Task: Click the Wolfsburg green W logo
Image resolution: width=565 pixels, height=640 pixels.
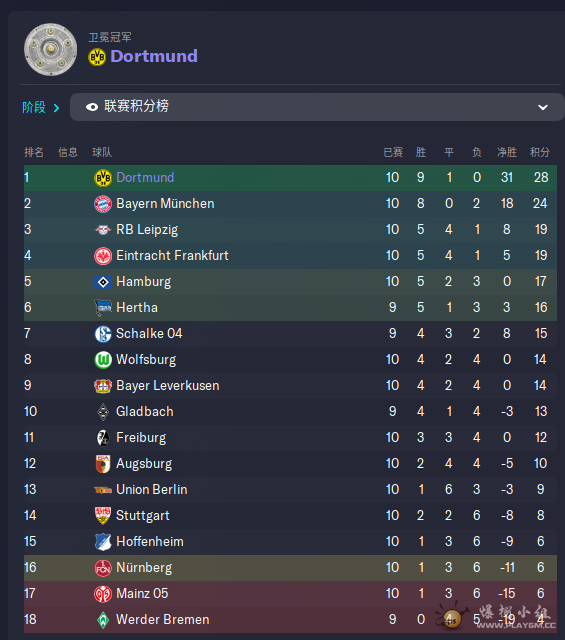Action: point(103,360)
